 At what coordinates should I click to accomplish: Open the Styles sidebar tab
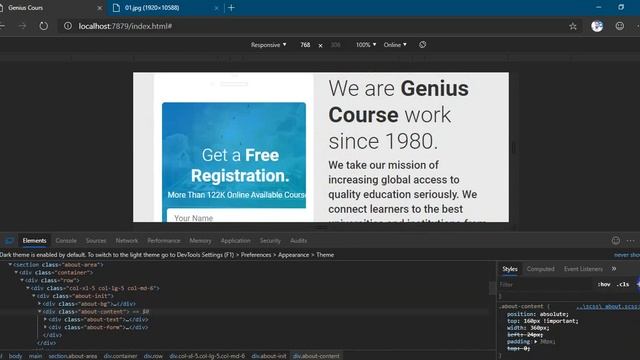[509, 269]
